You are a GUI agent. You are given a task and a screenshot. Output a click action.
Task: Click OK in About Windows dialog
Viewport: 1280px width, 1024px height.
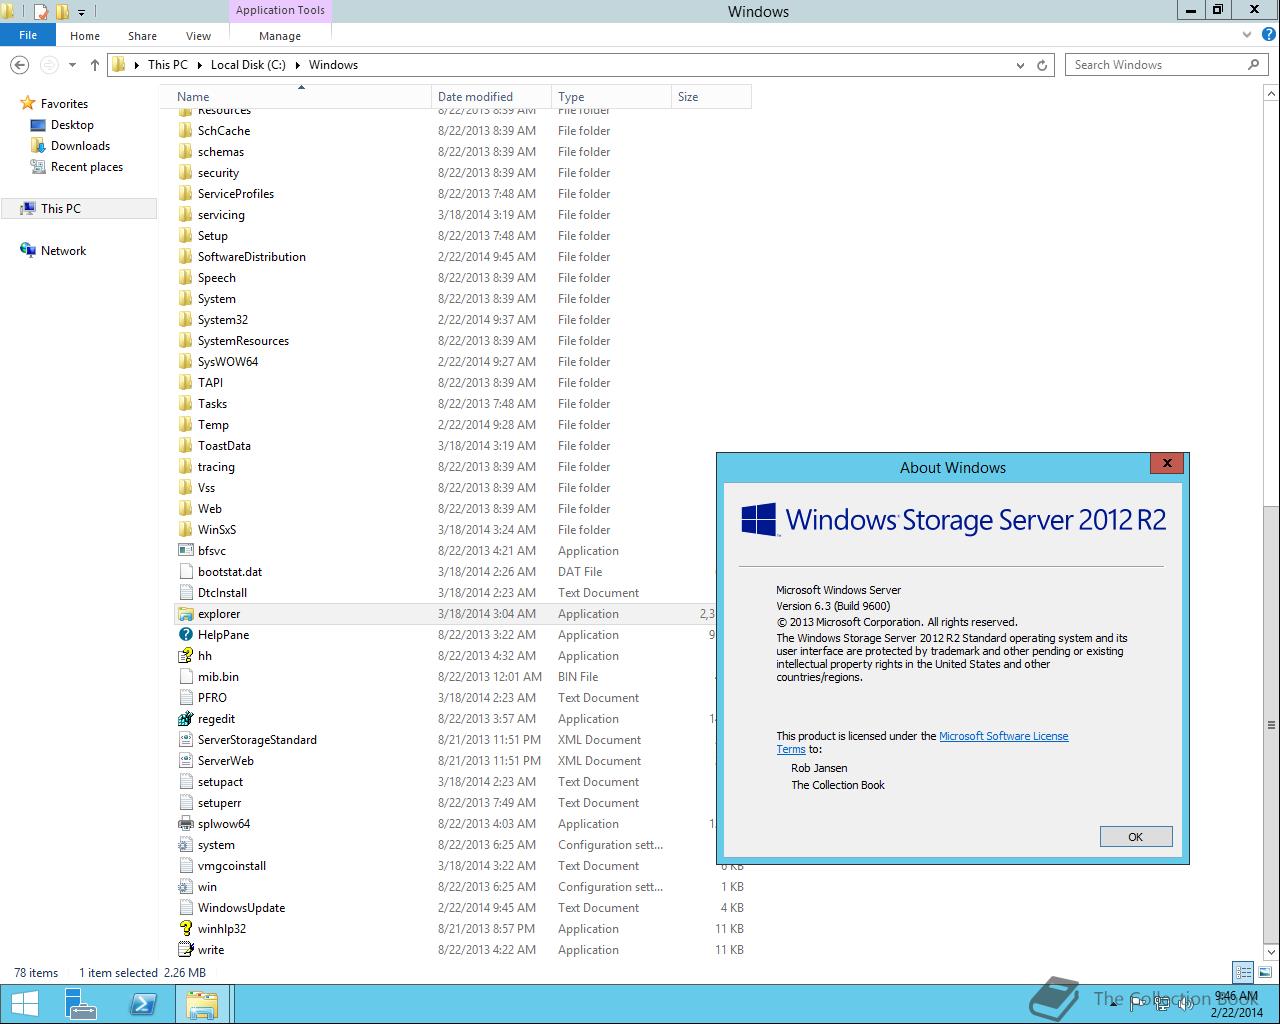[x=1136, y=837]
